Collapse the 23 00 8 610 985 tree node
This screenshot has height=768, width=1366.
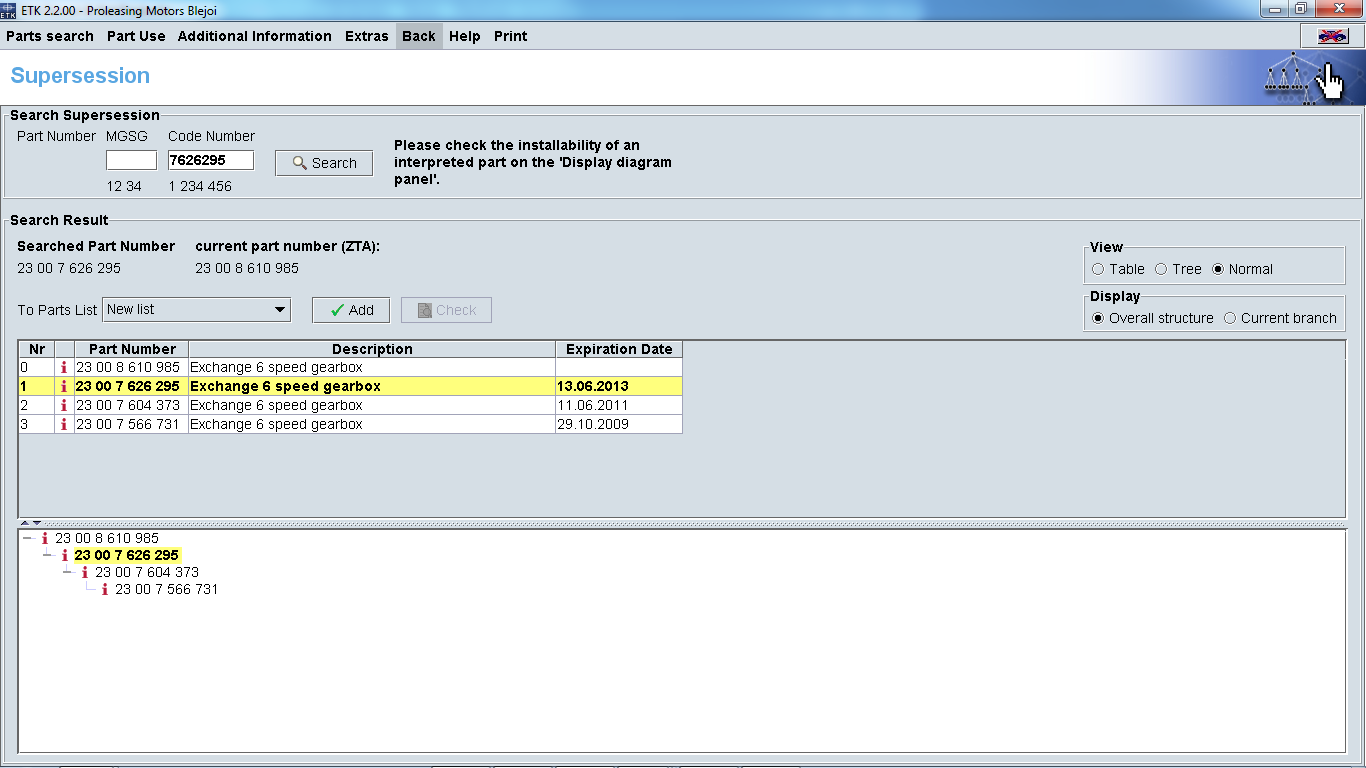[28, 538]
